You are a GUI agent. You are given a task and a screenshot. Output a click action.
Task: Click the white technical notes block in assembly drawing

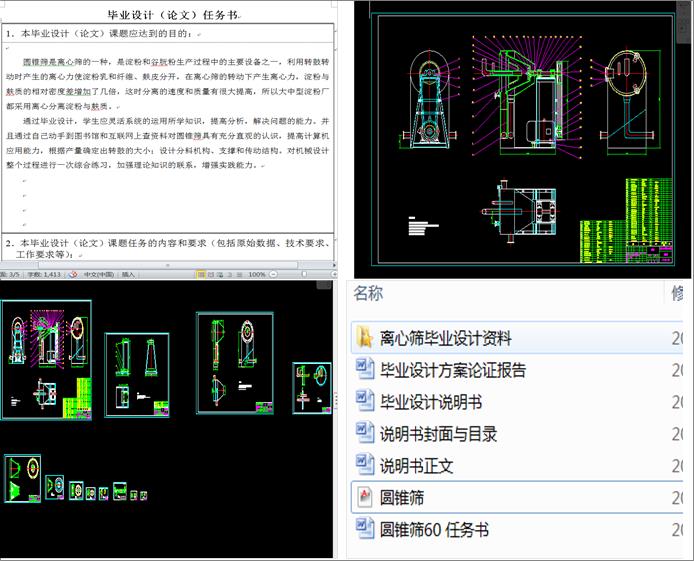pyautogui.click(x=423, y=226)
